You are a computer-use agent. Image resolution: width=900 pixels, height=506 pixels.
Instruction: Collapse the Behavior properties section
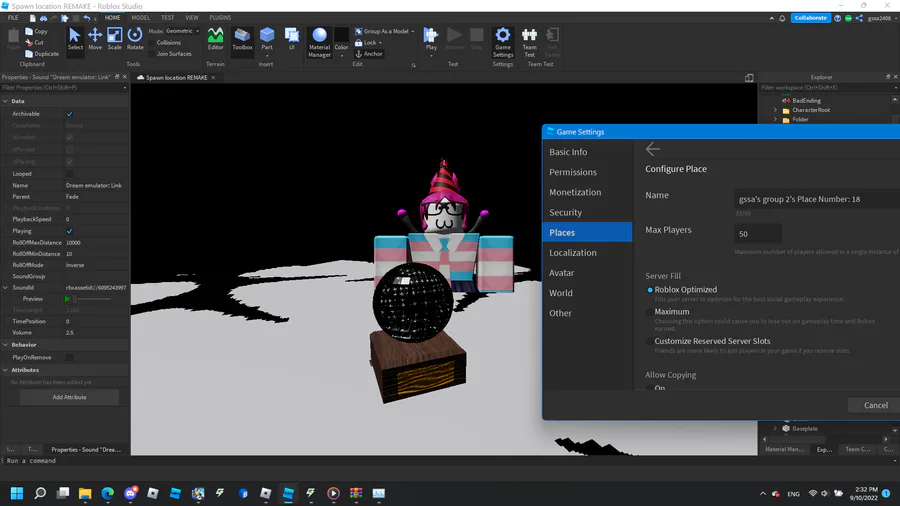click(x=5, y=345)
